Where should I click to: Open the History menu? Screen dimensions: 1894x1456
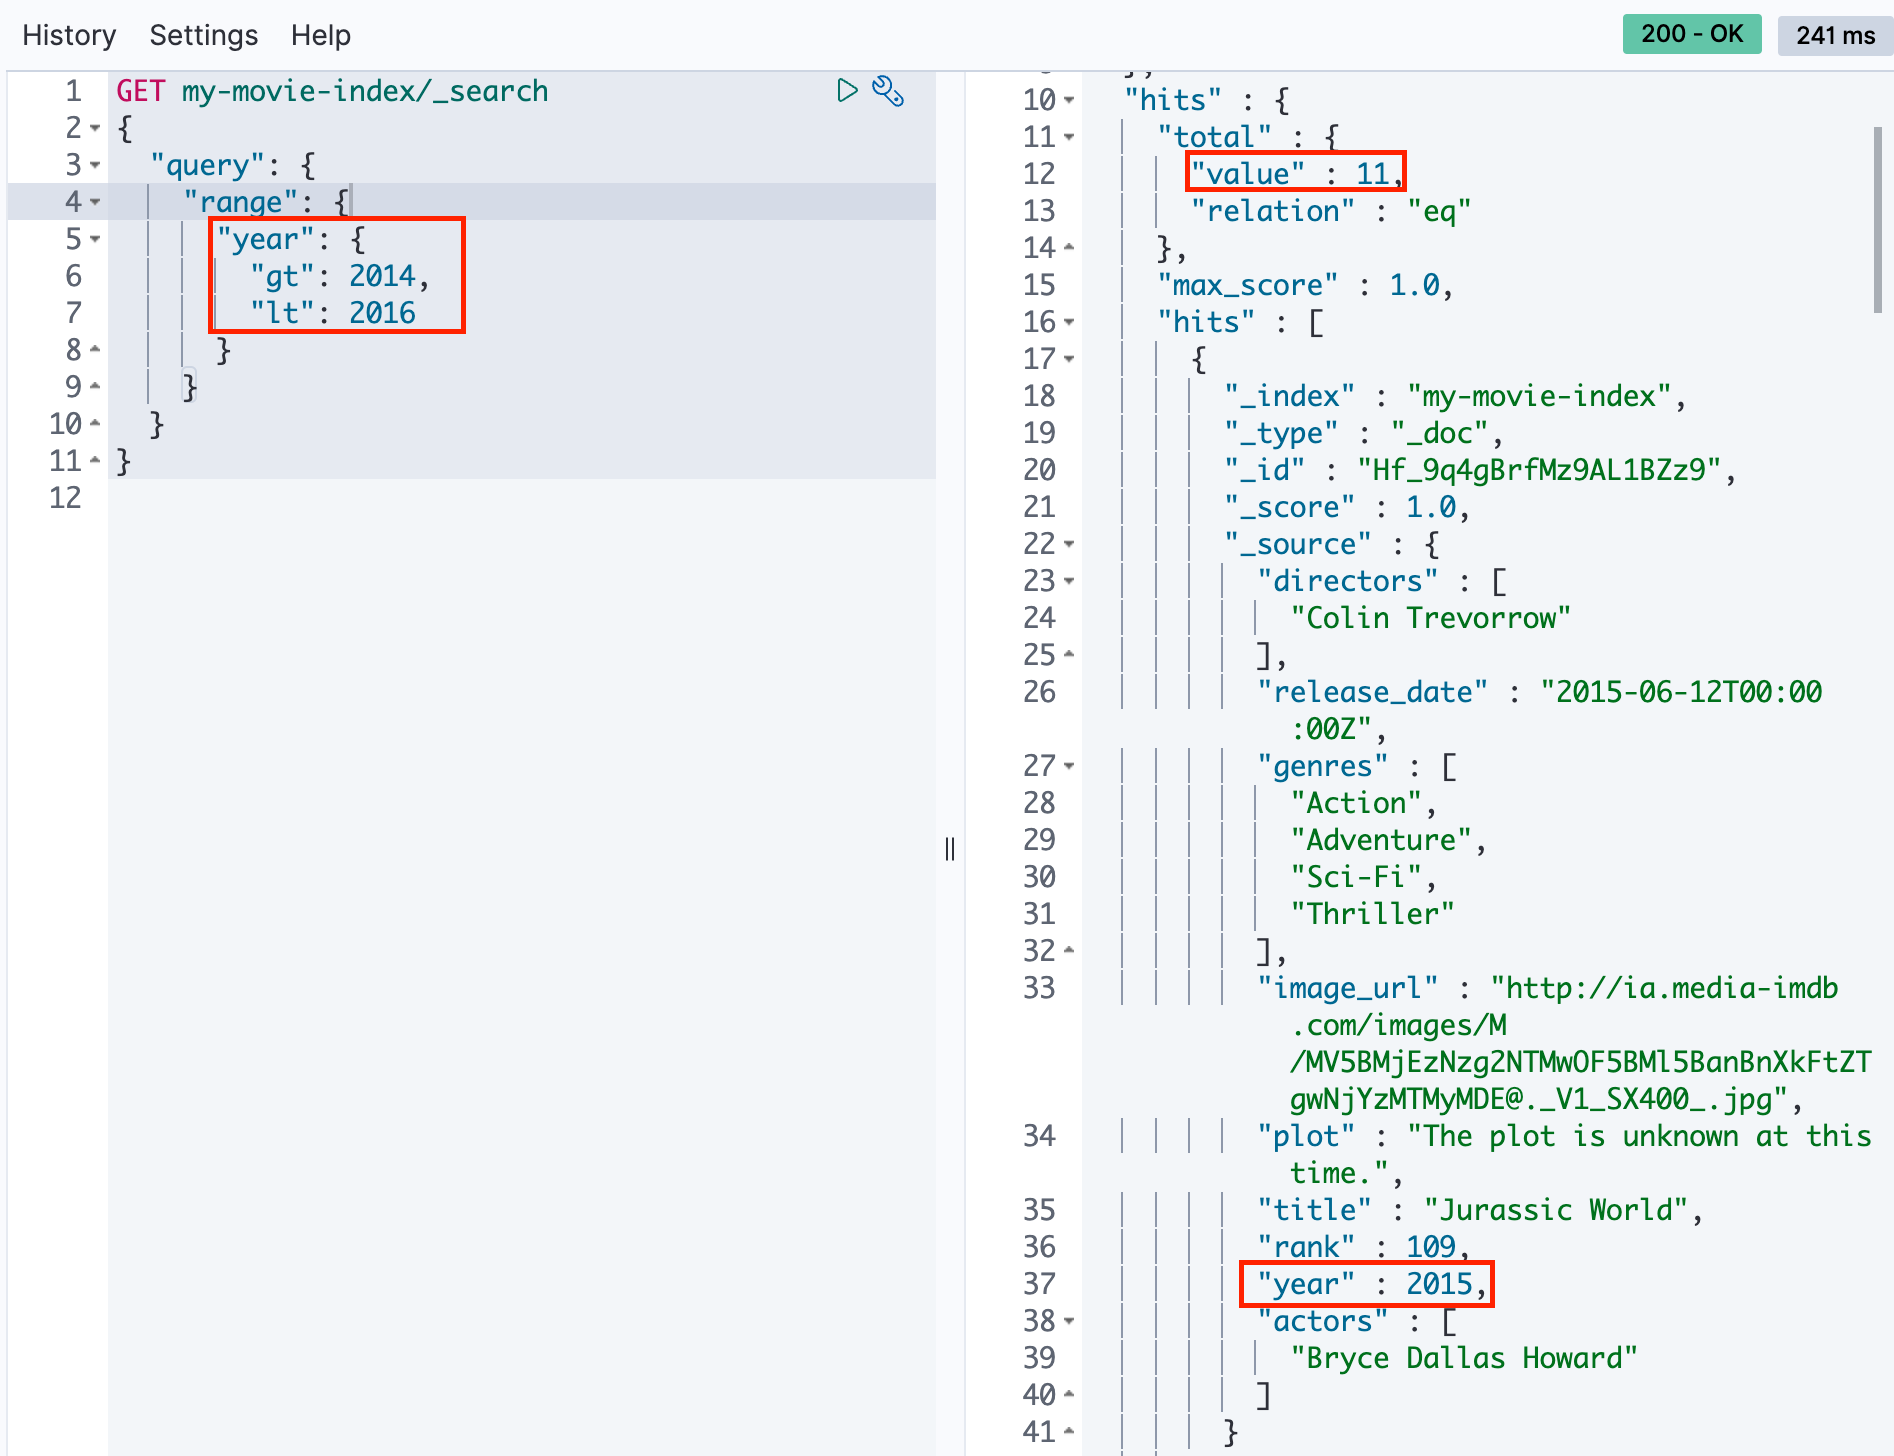[69, 35]
